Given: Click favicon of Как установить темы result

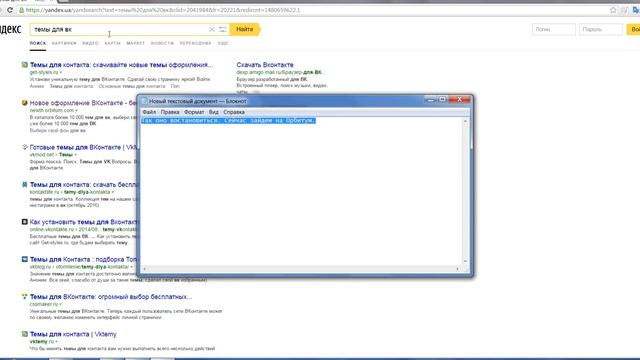Looking at the screenshot, I should 24,222.
